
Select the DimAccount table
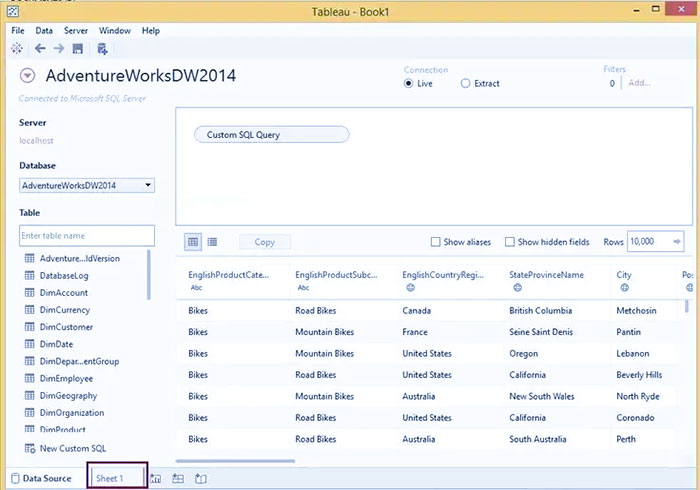(x=64, y=293)
